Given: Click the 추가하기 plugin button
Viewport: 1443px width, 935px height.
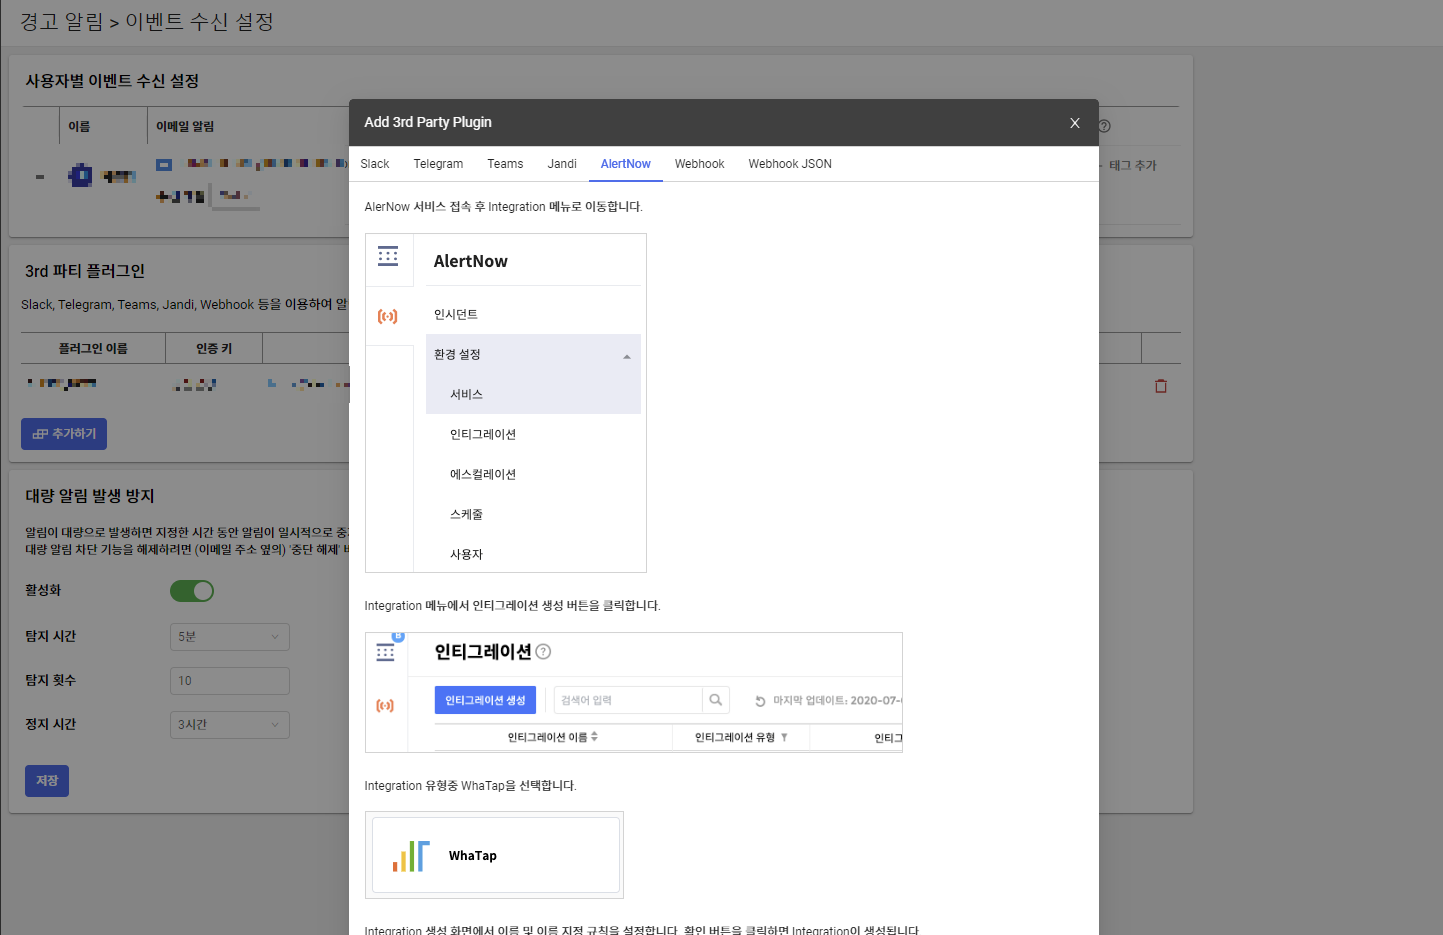Looking at the screenshot, I should point(64,434).
